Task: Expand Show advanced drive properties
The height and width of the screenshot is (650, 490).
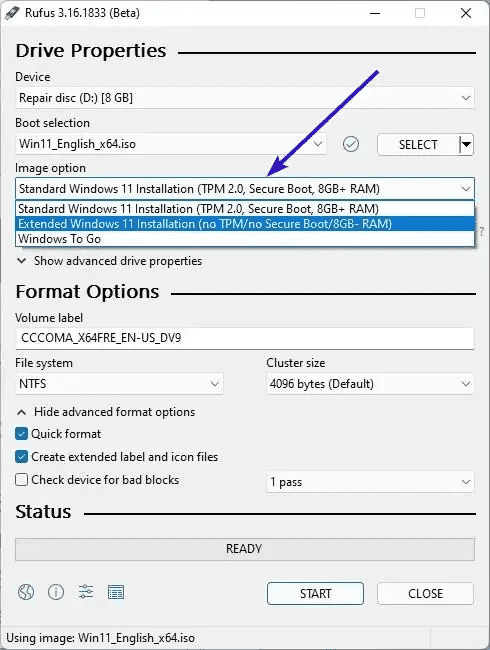Action: click(109, 261)
